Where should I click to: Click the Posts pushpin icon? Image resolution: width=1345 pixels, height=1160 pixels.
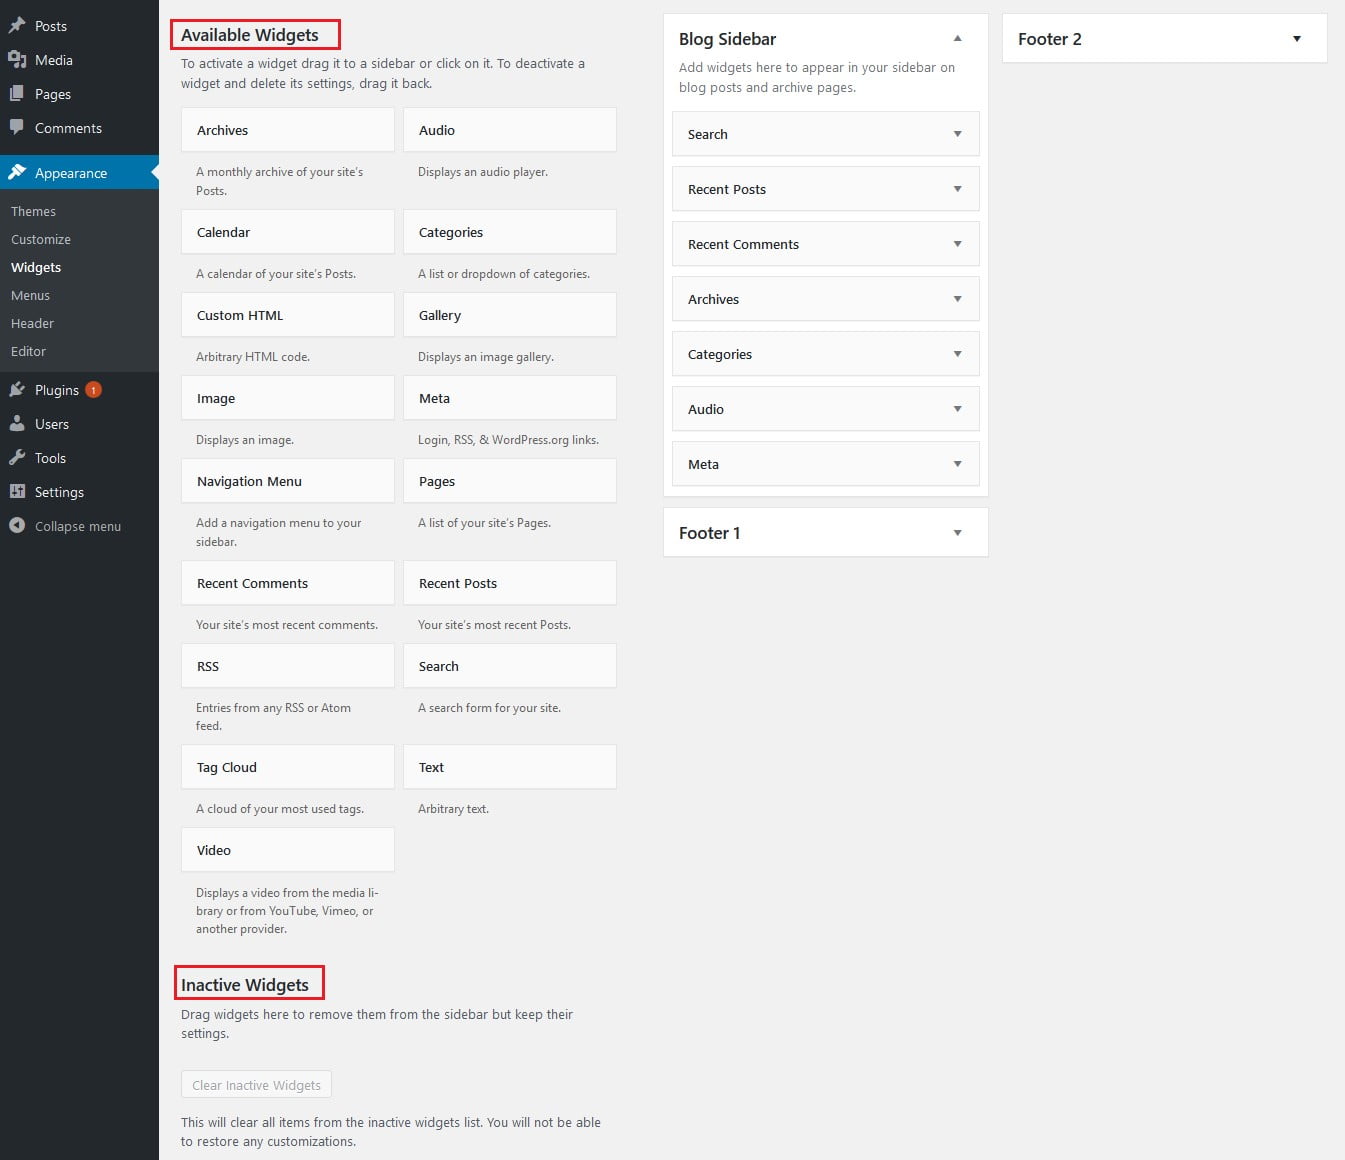pyautogui.click(x=17, y=25)
